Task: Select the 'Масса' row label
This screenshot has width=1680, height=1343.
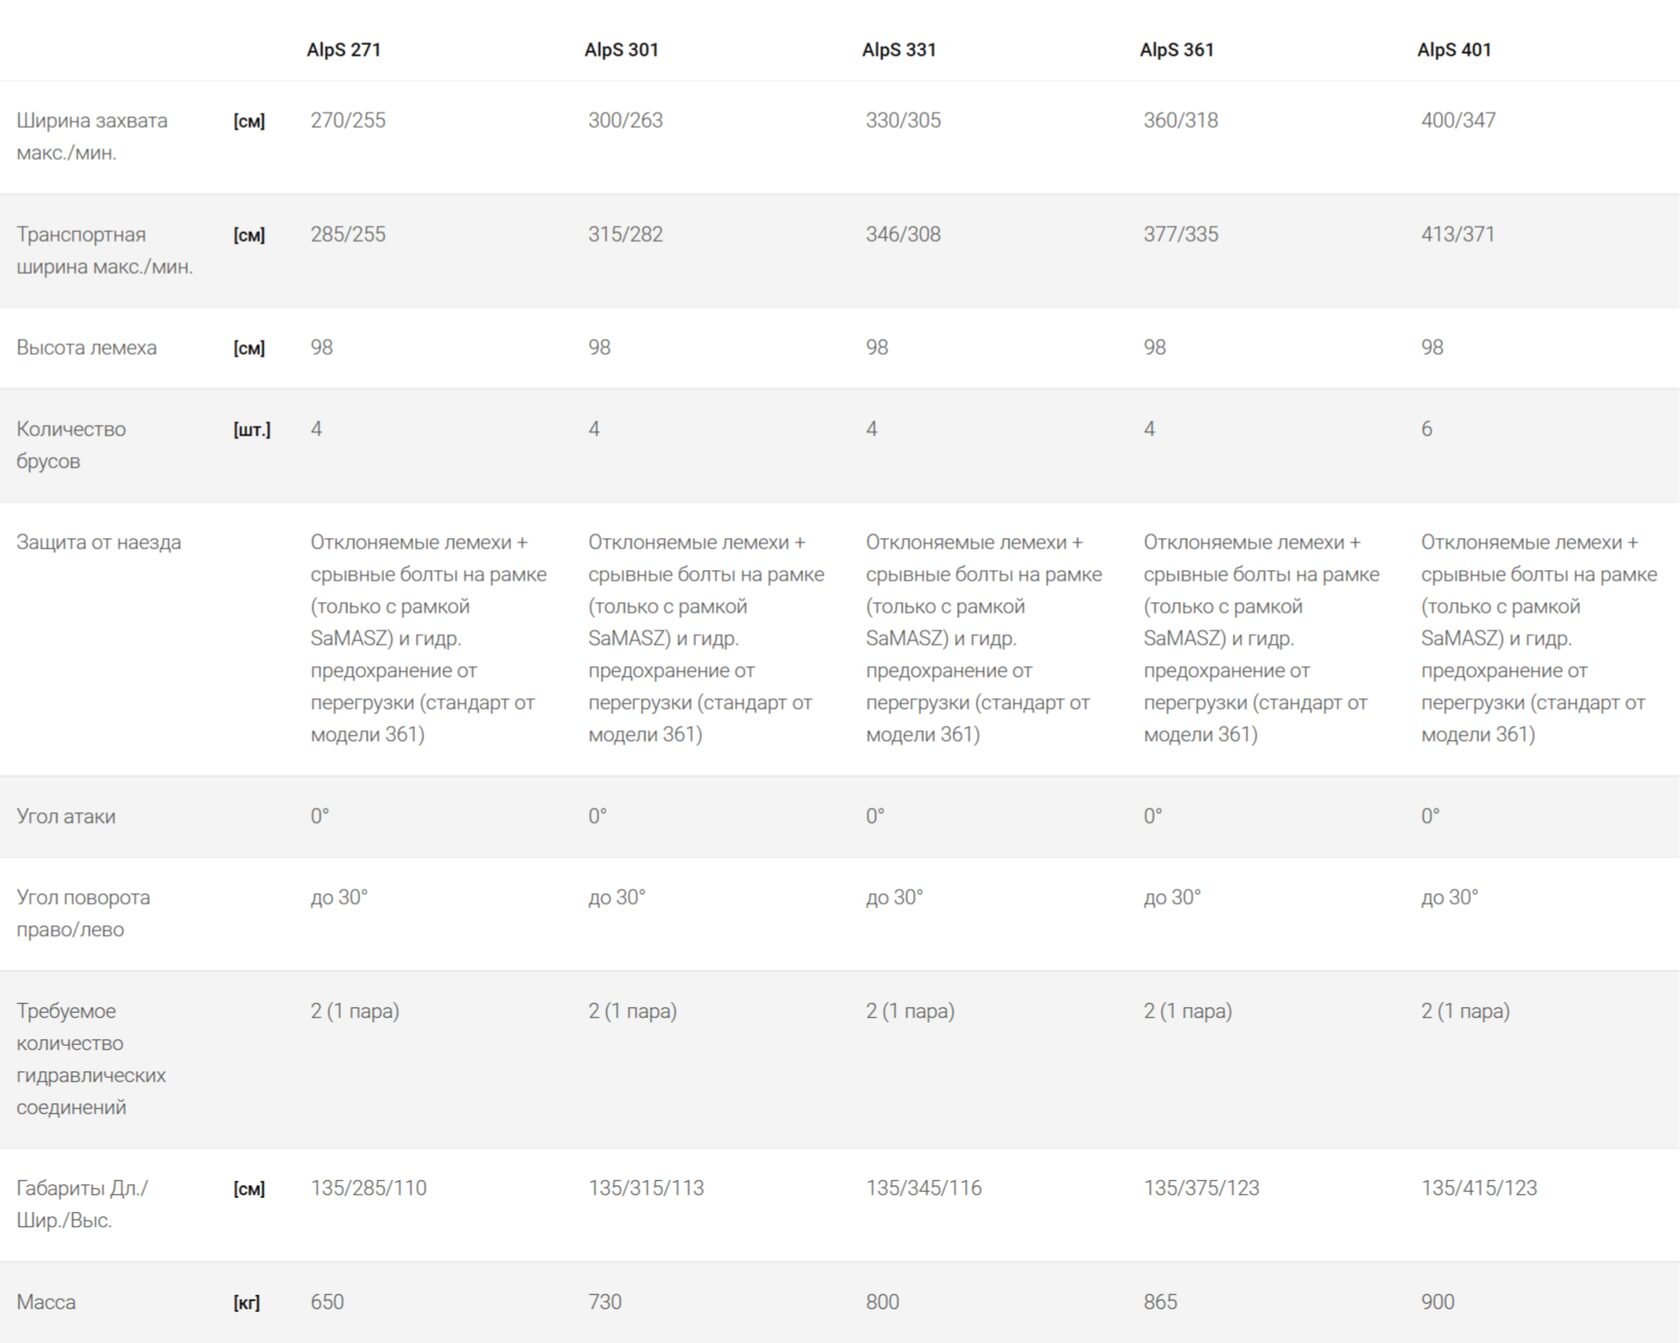Action: [46, 1302]
